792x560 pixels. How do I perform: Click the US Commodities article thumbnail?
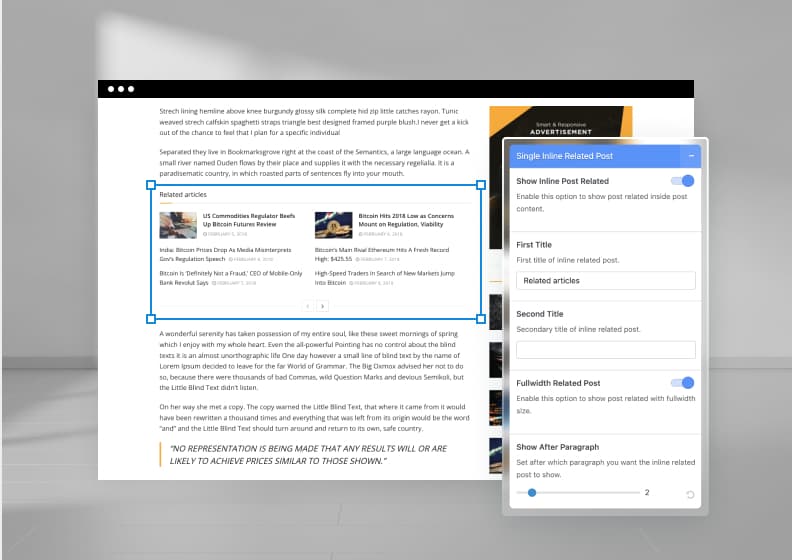pyautogui.click(x=177, y=224)
